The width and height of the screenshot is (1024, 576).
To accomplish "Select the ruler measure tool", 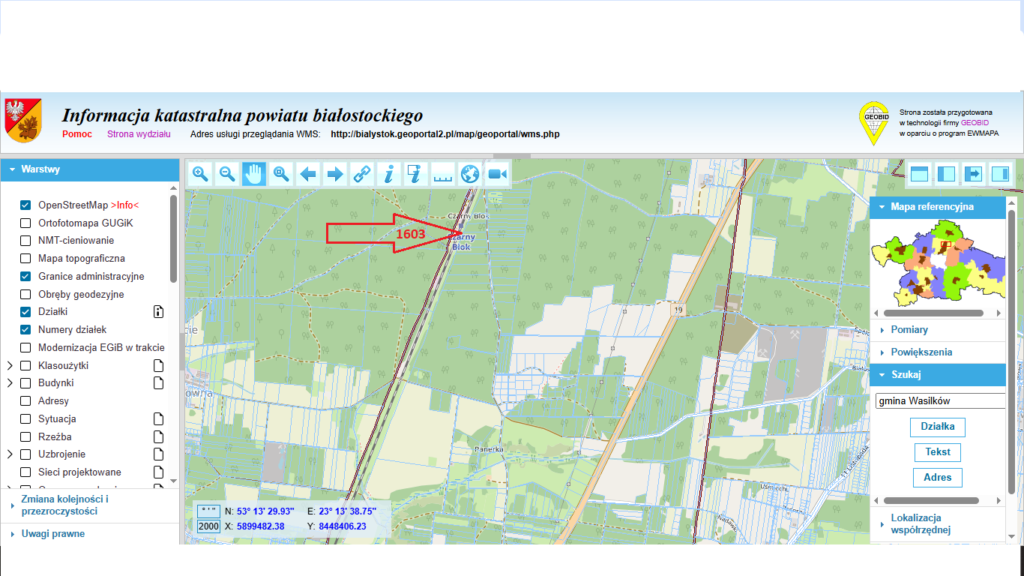I will tap(443, 174).
